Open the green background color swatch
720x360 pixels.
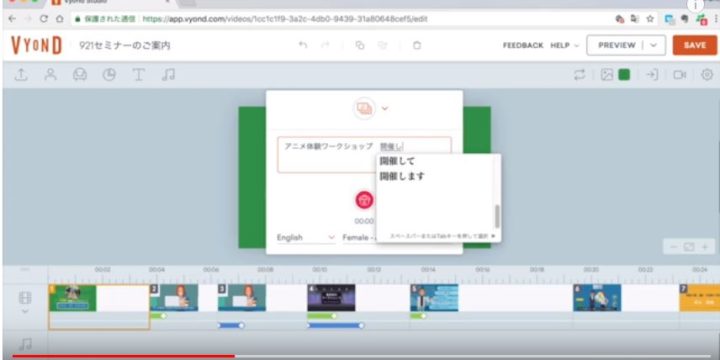coord(624,75)
